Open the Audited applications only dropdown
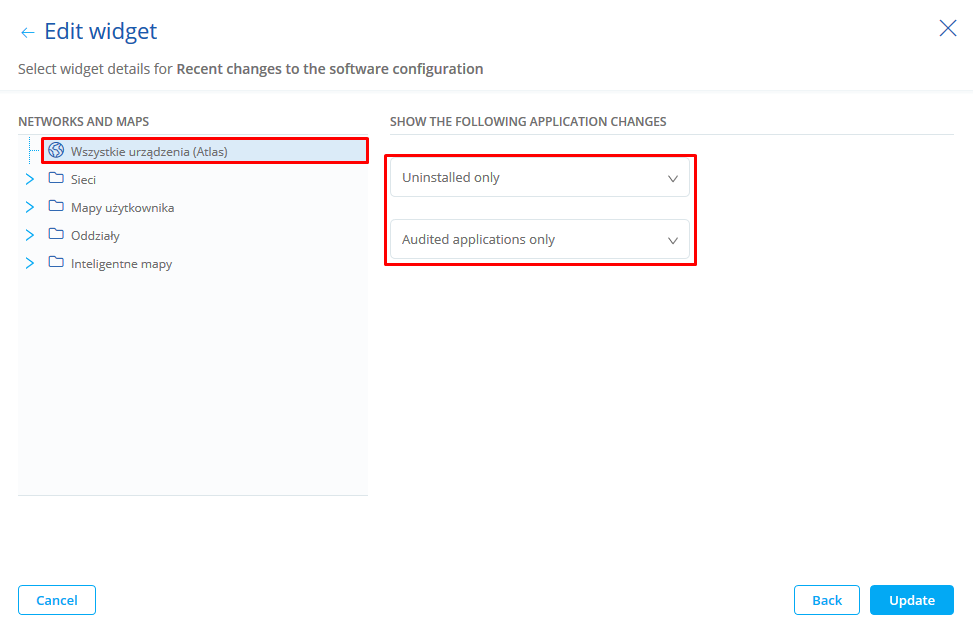The width and height of the screenshot is (973, 636). click(x=540, y=240)
